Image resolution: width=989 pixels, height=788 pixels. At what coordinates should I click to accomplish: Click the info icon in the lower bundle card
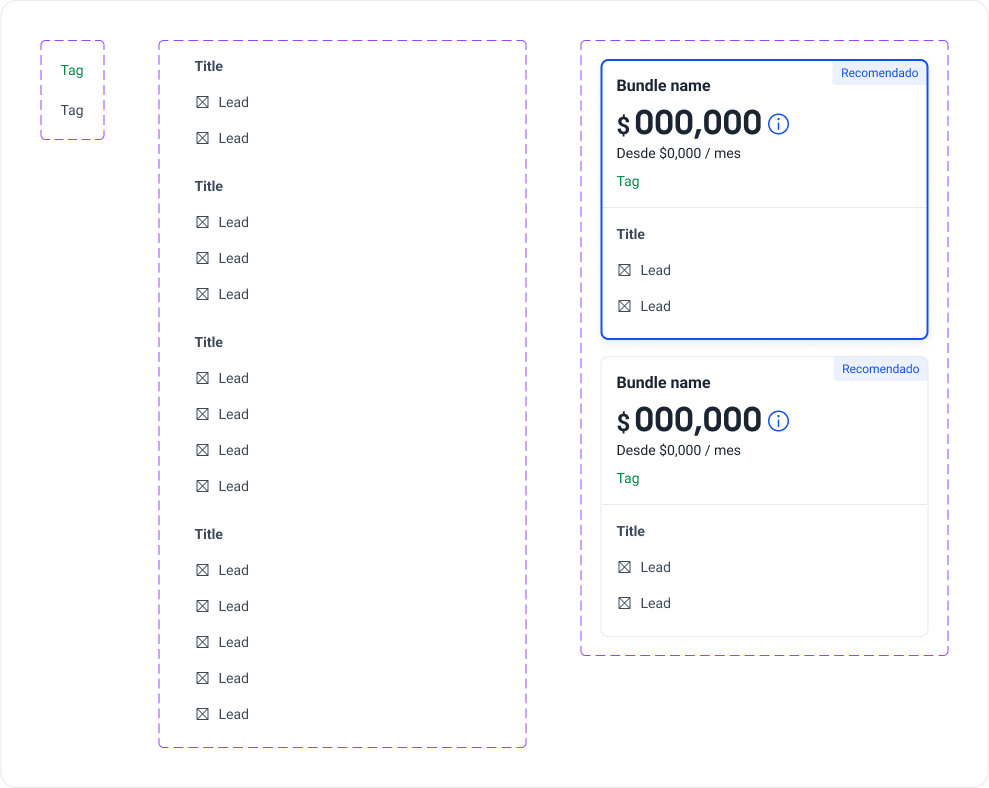[x=779, y=421]
